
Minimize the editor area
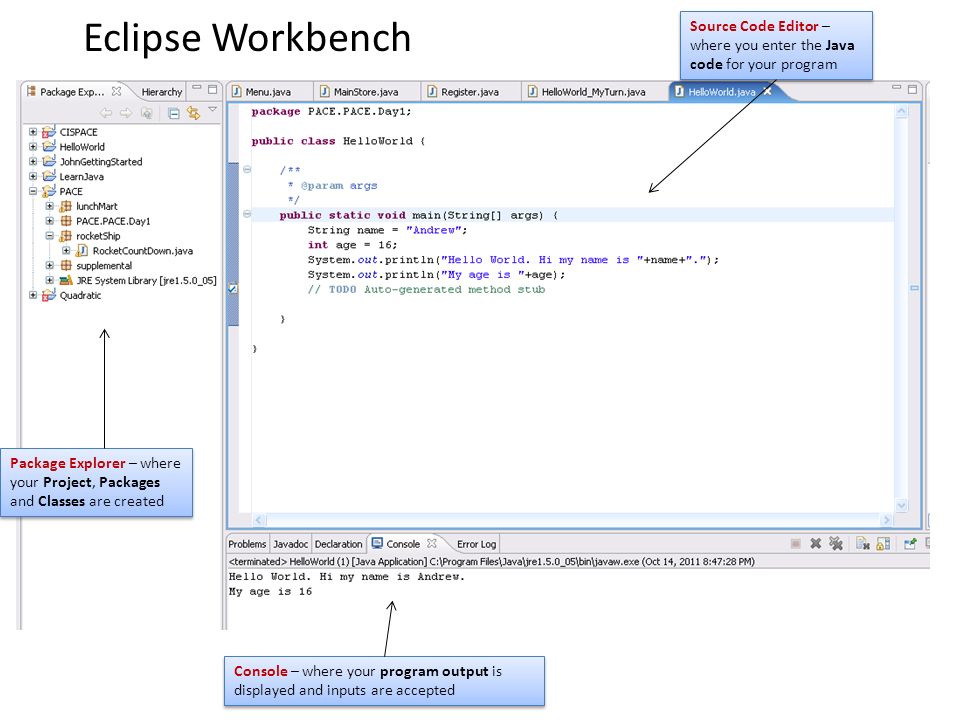coord(896,88)
